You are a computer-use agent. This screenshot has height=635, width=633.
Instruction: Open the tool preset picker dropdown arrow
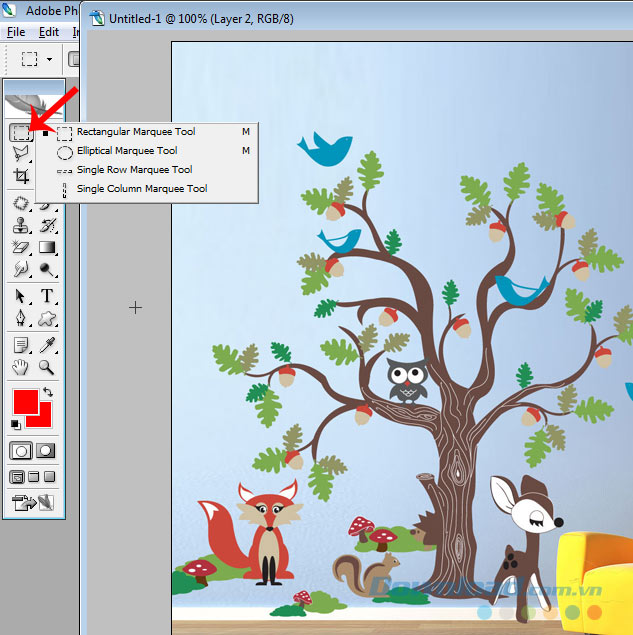[50, 59]
